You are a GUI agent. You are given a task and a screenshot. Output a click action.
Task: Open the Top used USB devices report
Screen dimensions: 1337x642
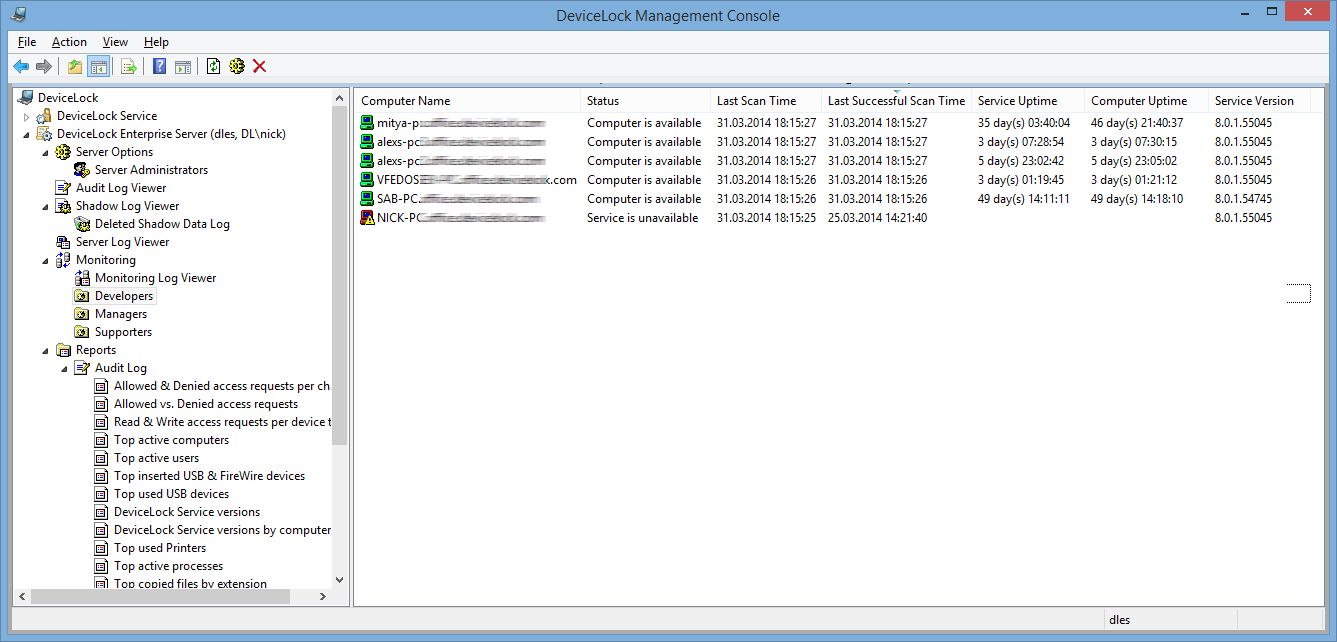(x=171, y=494)
